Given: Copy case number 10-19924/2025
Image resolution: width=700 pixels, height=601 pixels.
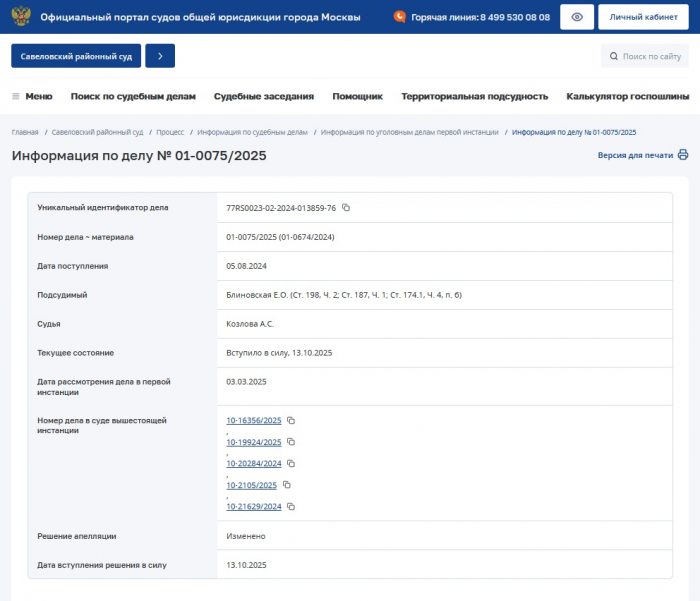Looking at the screenshot, I should (x=291, y=442).
